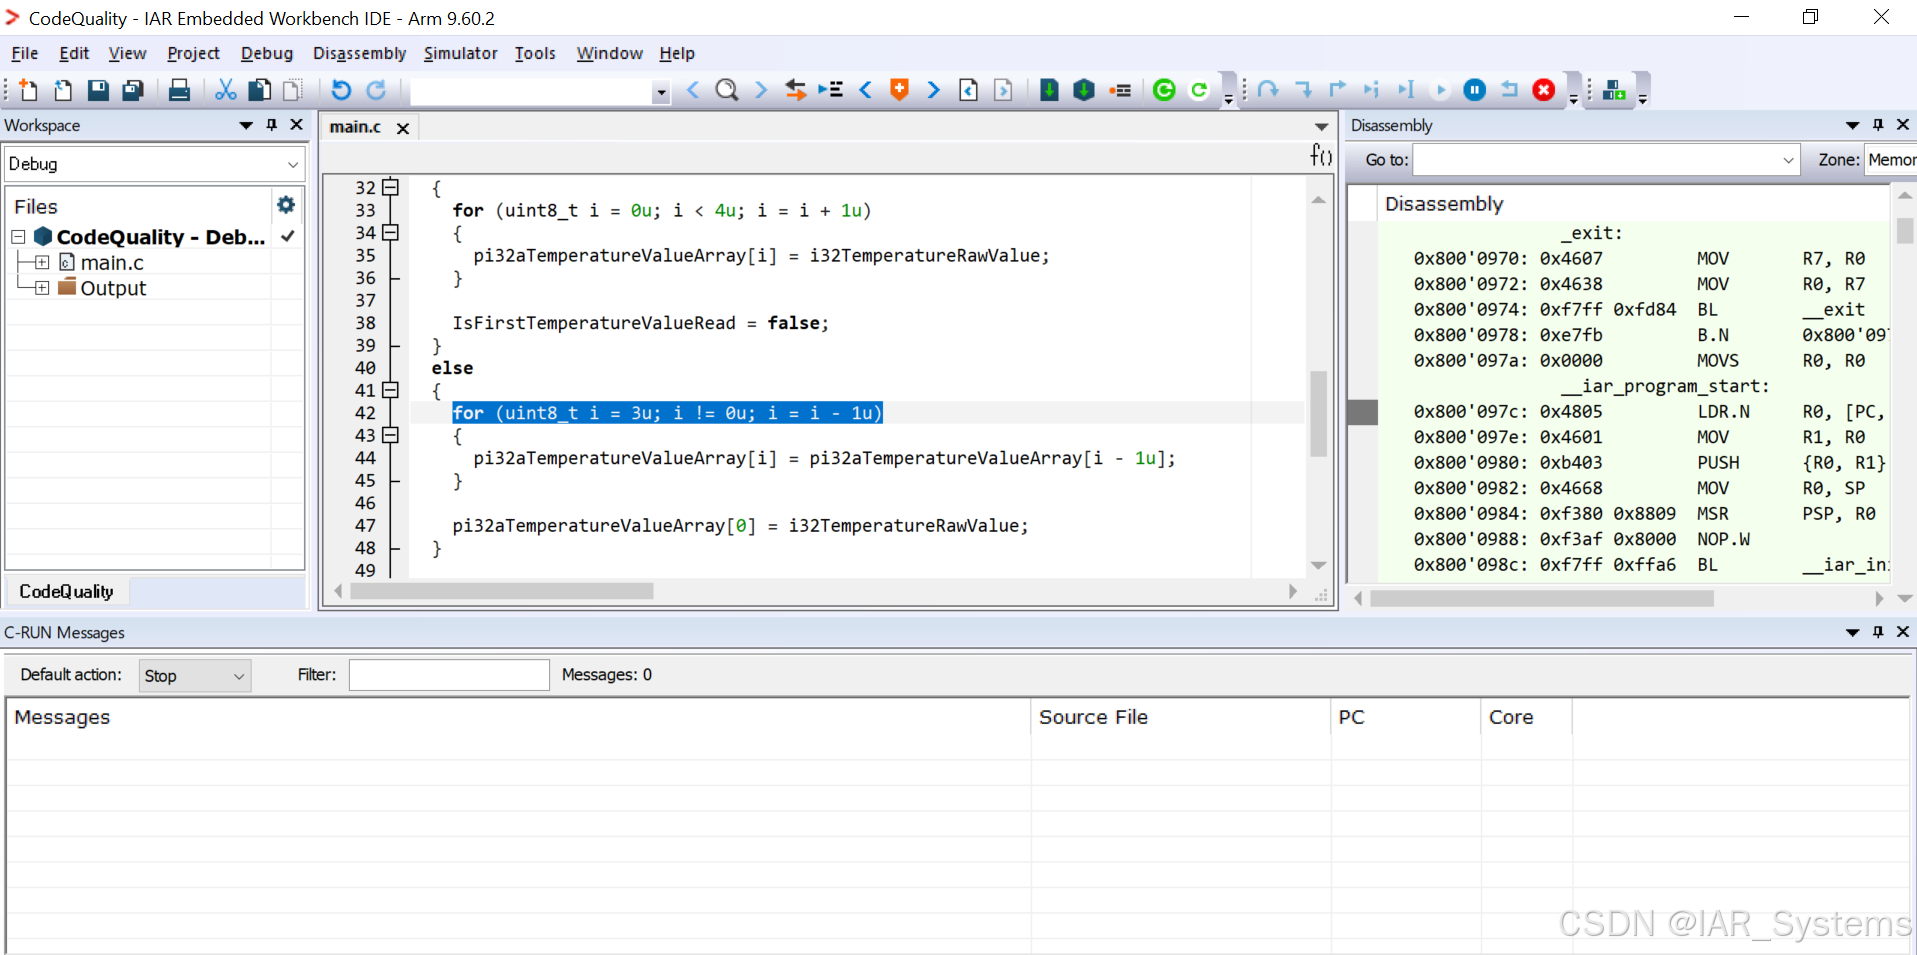Redo the last undone edit
Image resolution: width=1917 pixels, height=955 pixels.
[376, 90]
